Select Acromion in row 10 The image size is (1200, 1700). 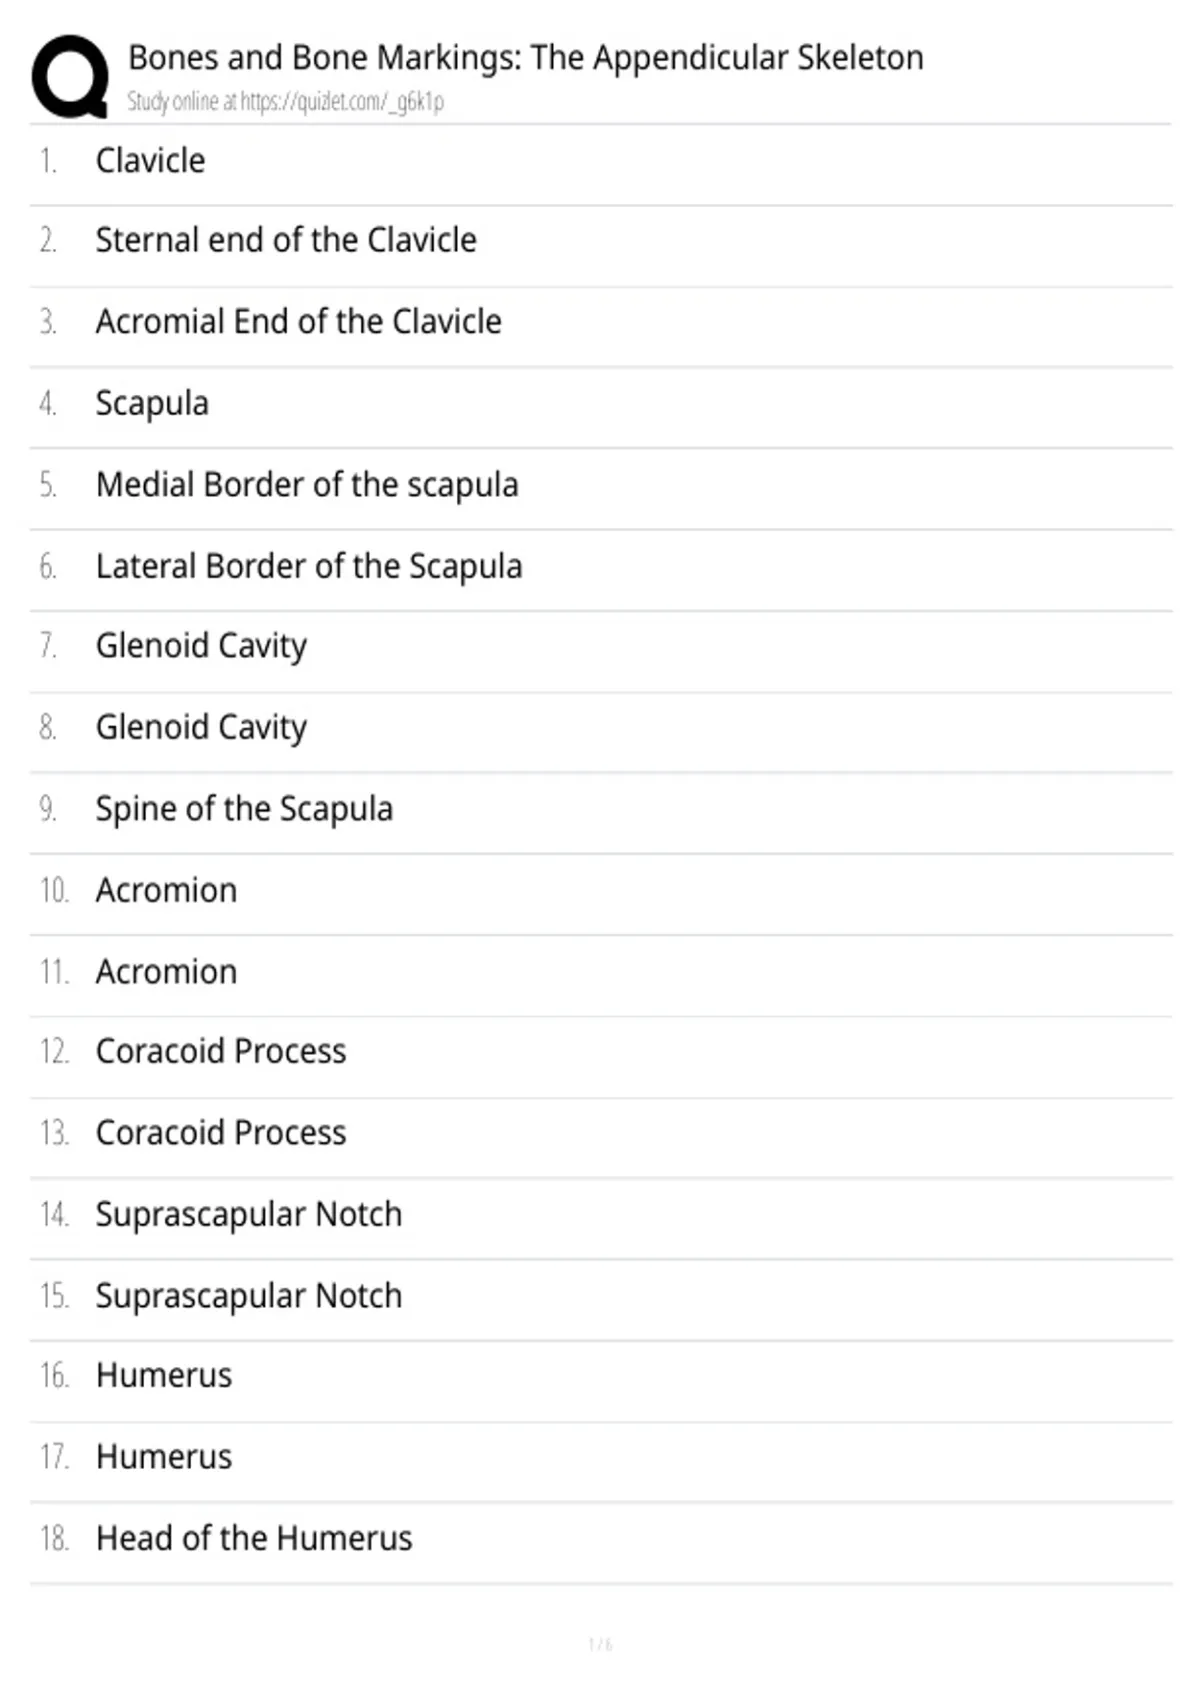(166, 890)
